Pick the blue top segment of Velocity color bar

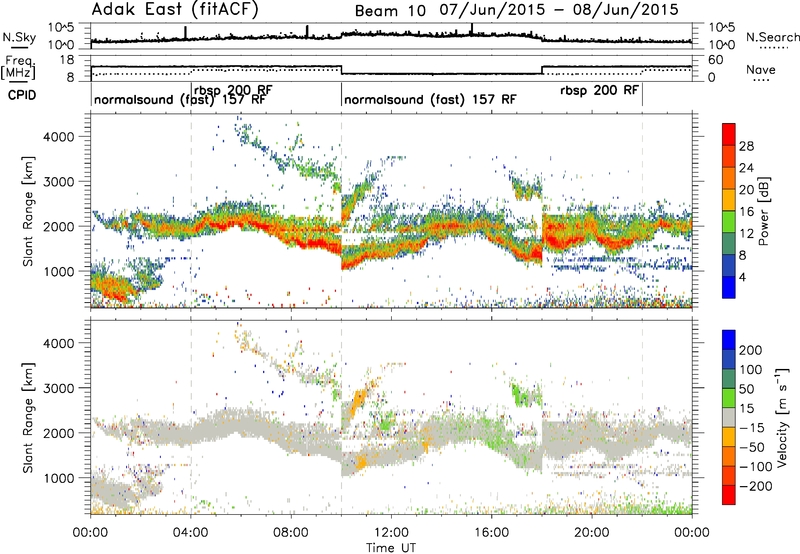point(729,340)
